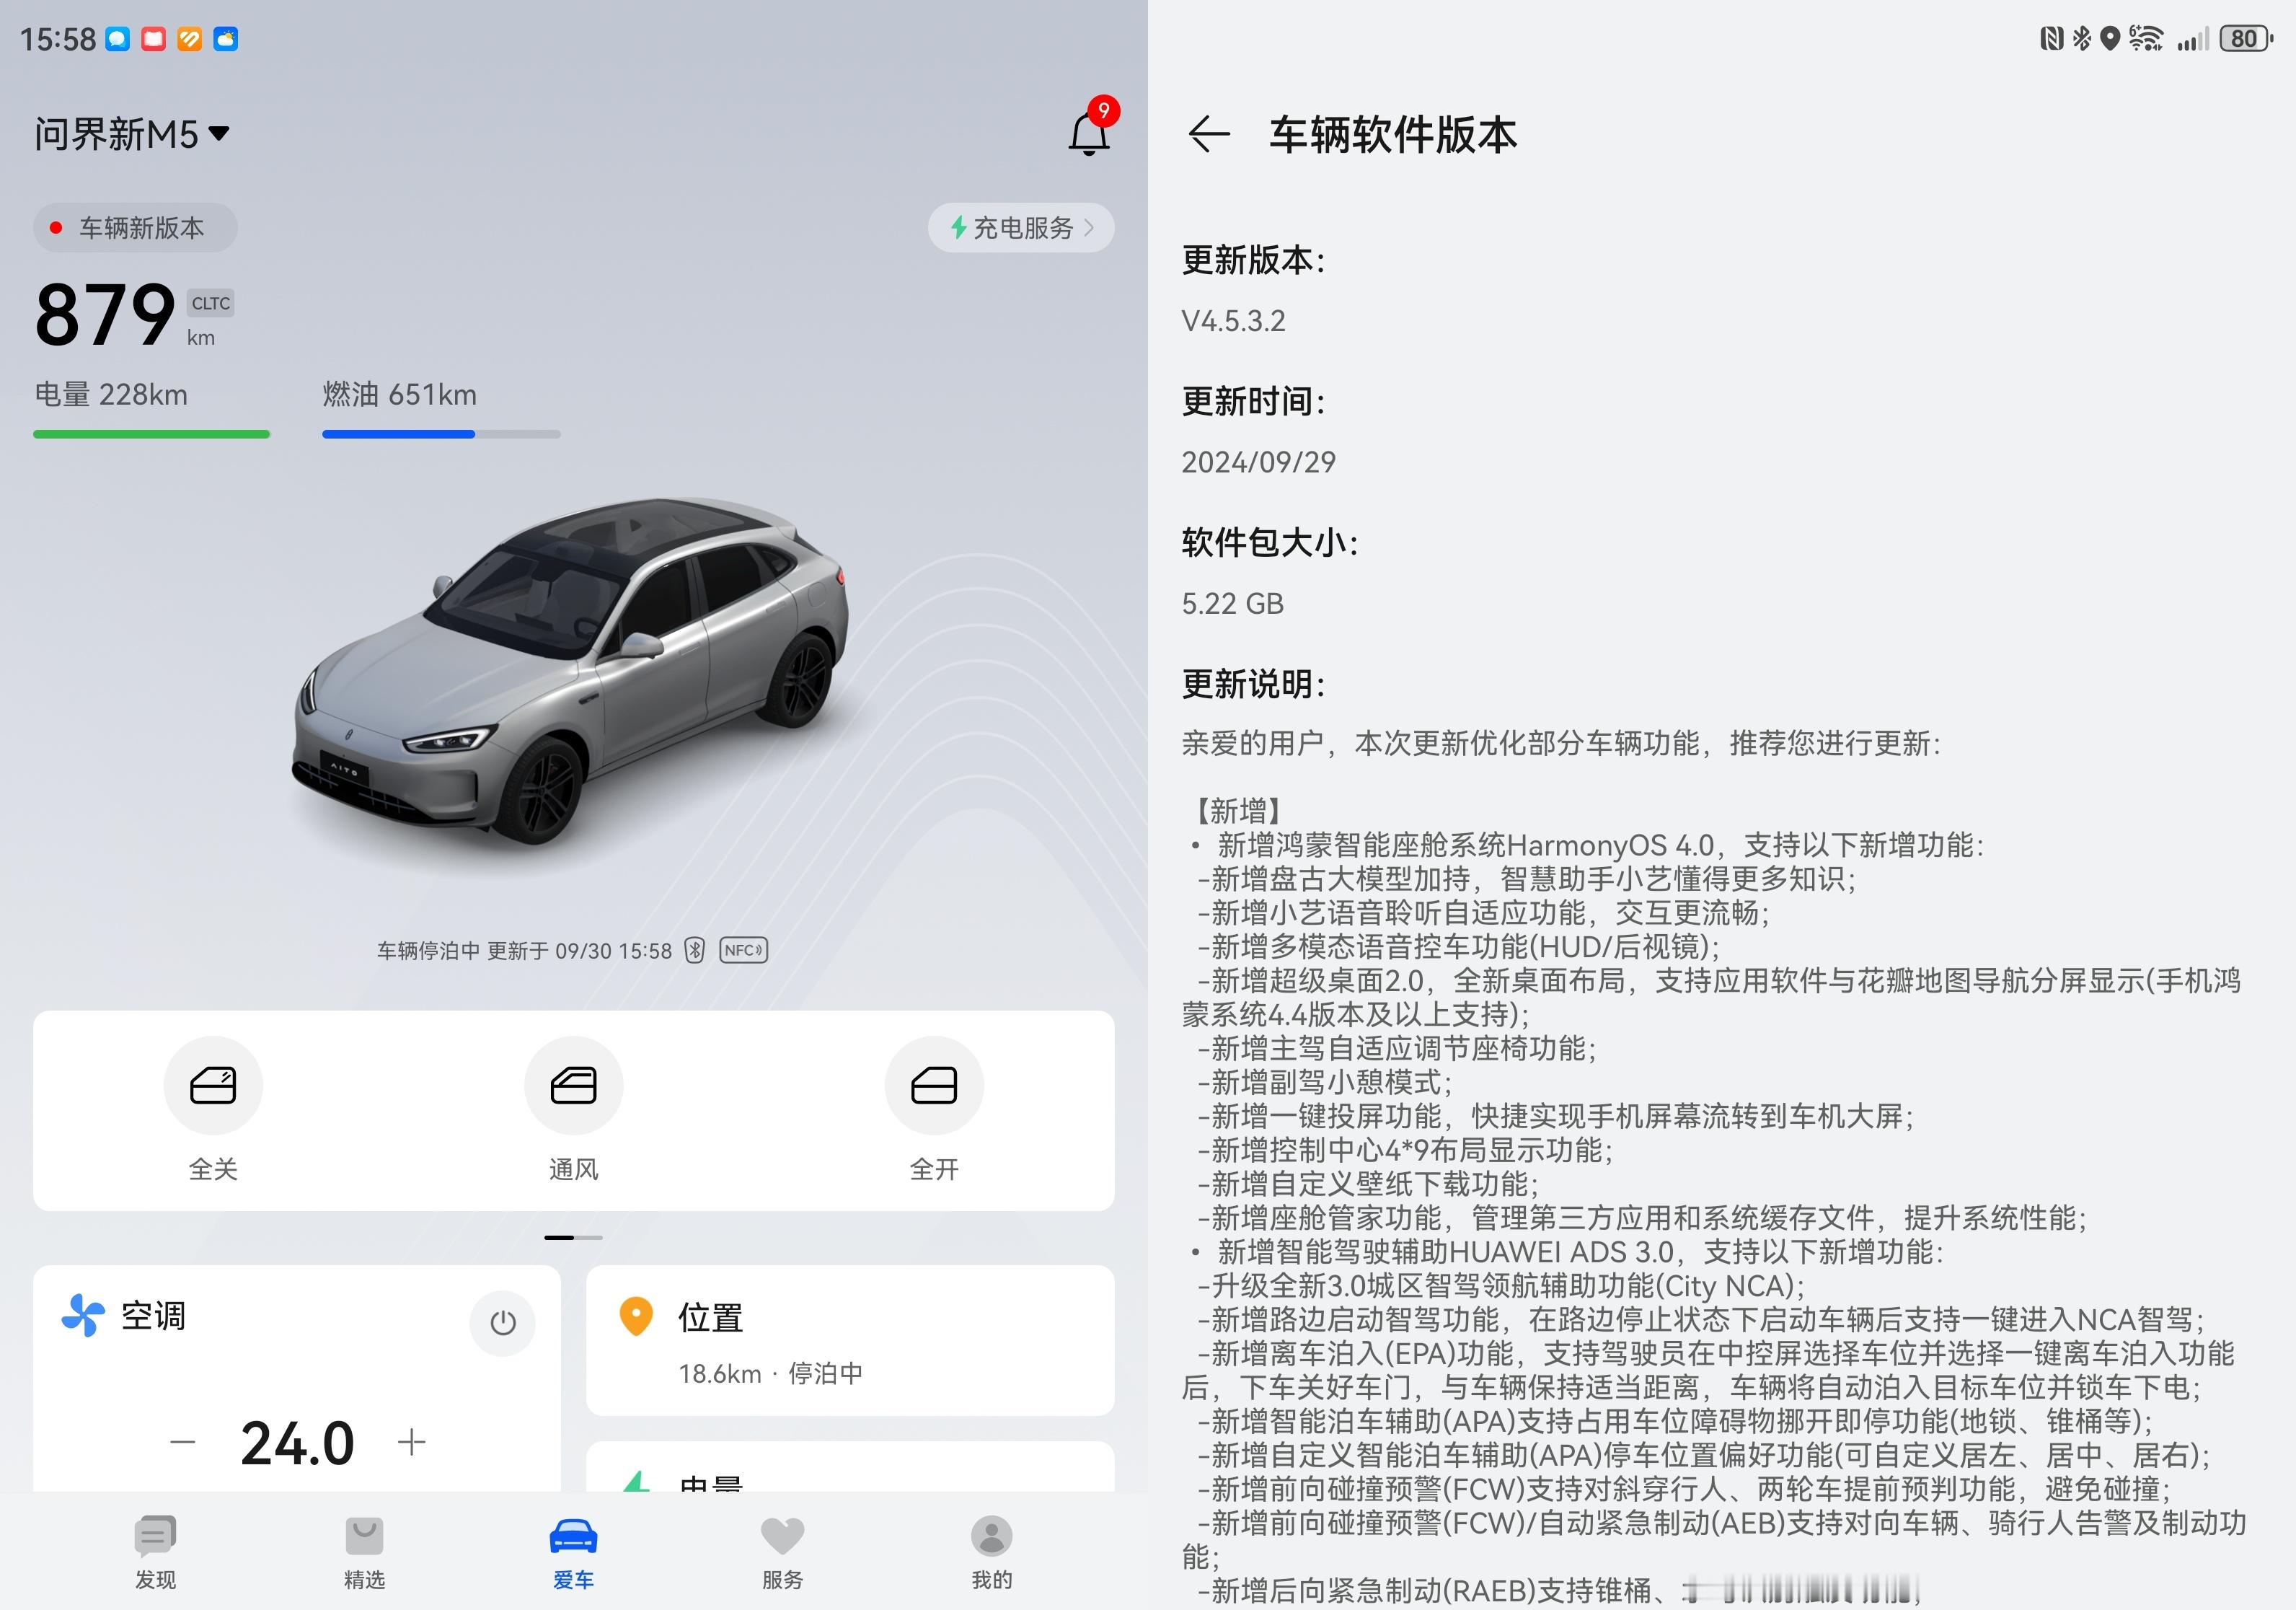
Task: Tap the HUAWEI ADS 3.0 bullet line
Action: pyautogui.click(x=1567, y=1252)
